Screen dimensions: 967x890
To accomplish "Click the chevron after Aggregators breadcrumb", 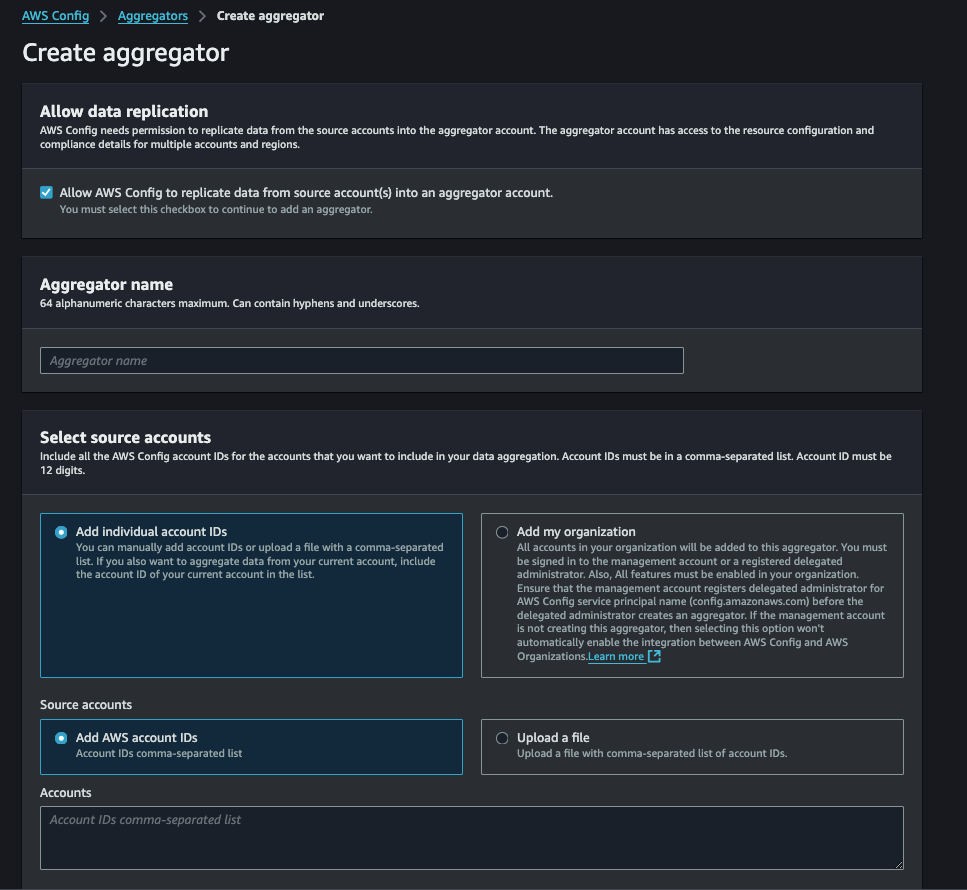I will click(202, 16).
